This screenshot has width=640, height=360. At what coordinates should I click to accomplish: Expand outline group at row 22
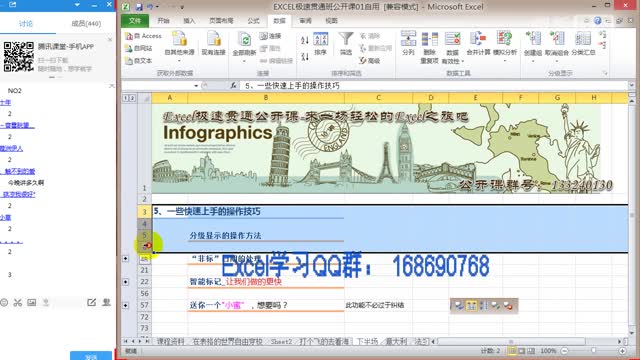pyautogui.click(x=126, y=282)
